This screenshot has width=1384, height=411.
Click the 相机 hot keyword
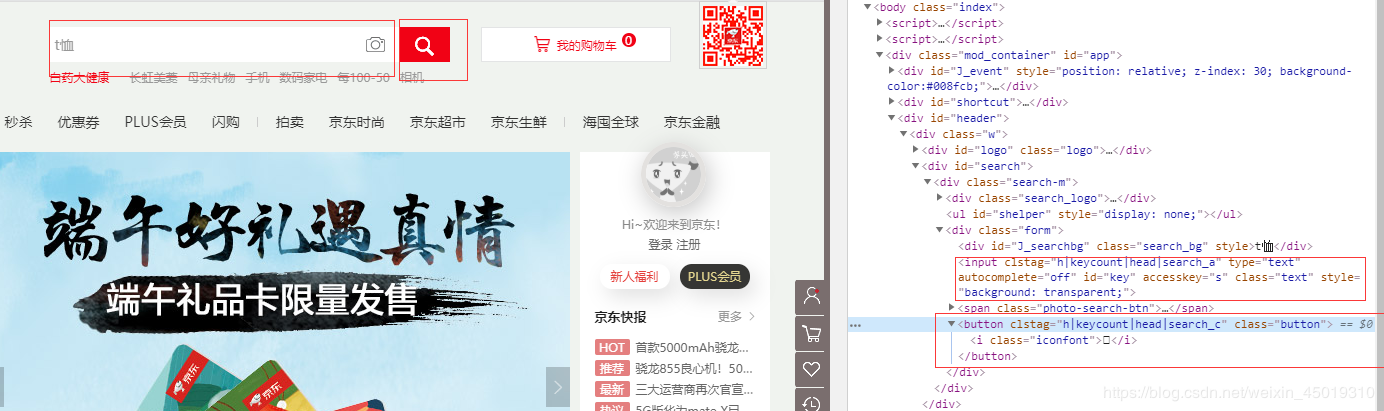(x=411, y=77)
